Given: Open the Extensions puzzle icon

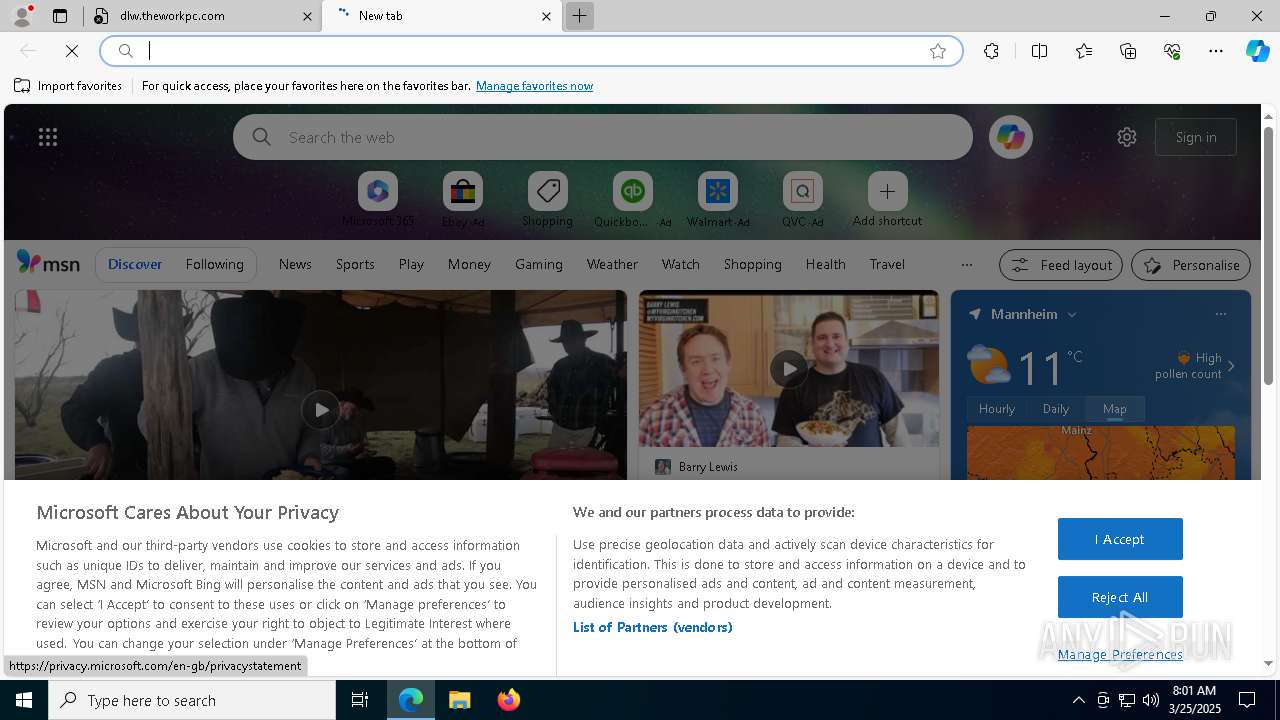Looking at the screenshot, I should pos(991,51).
